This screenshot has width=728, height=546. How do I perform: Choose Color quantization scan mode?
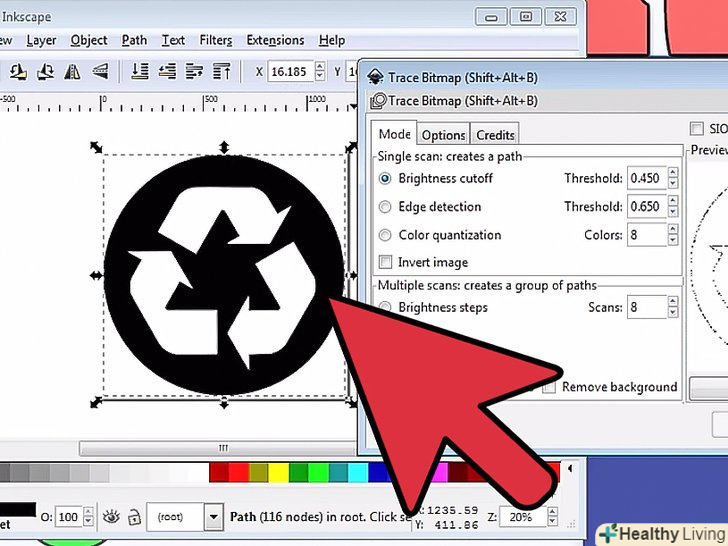(x=385, y=235)
